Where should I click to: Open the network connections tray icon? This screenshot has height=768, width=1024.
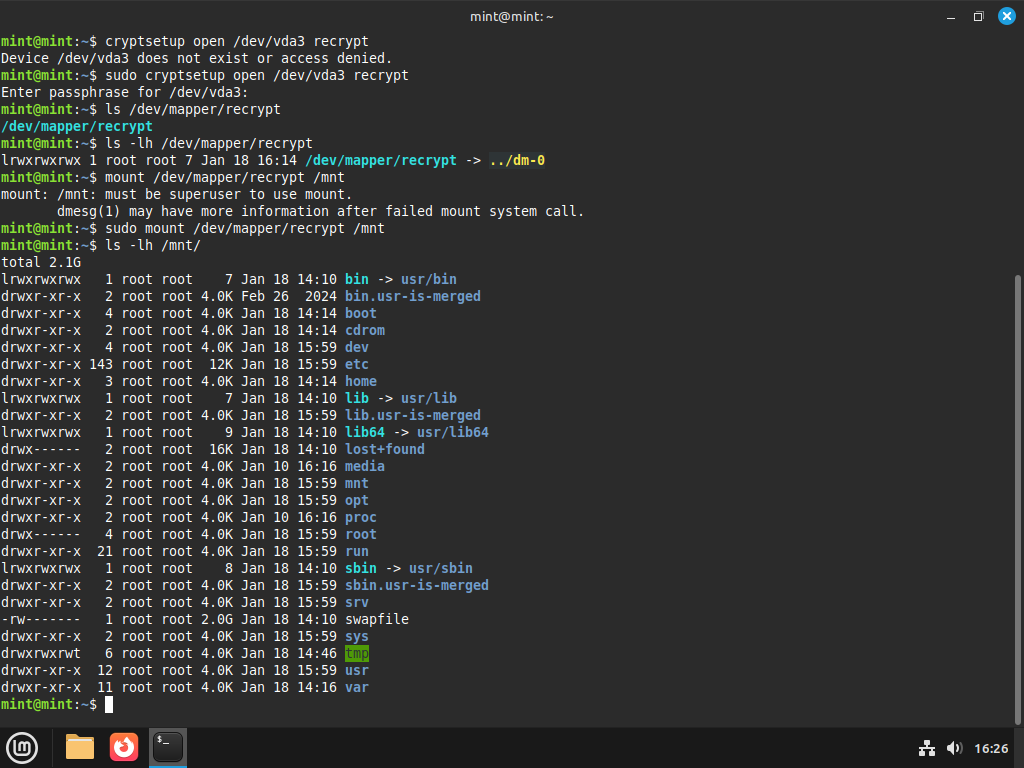pos(926,748)
